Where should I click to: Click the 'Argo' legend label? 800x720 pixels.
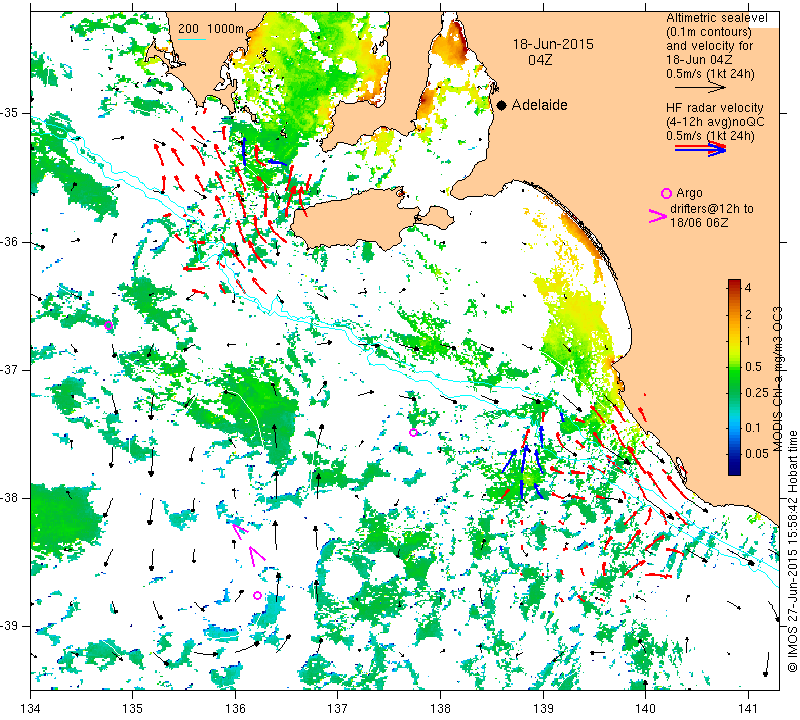point(689,193)
